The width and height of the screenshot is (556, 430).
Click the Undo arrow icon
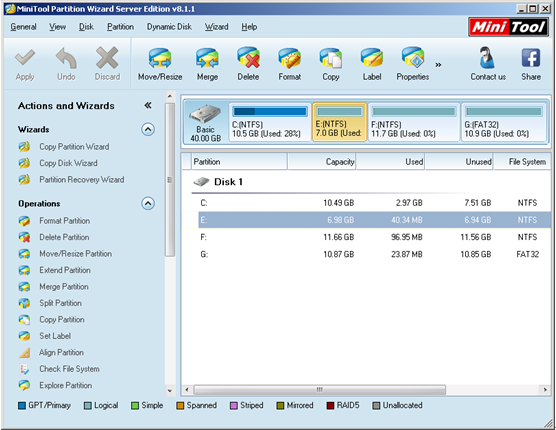66,58
